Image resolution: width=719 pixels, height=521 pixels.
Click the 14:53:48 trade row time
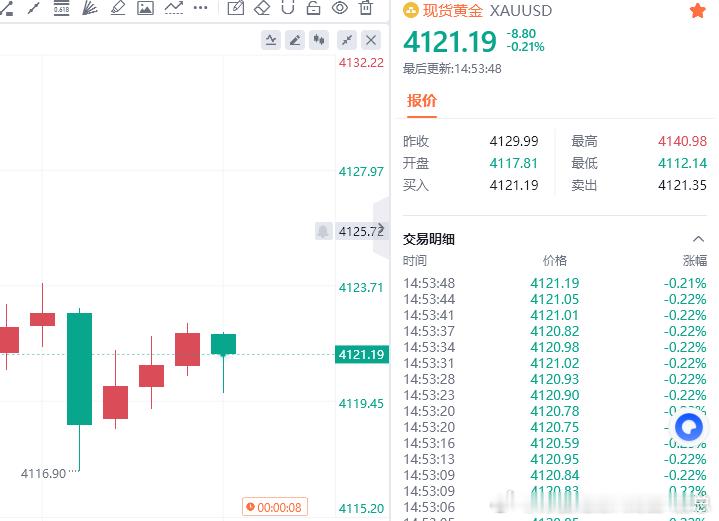click(429, 283)
